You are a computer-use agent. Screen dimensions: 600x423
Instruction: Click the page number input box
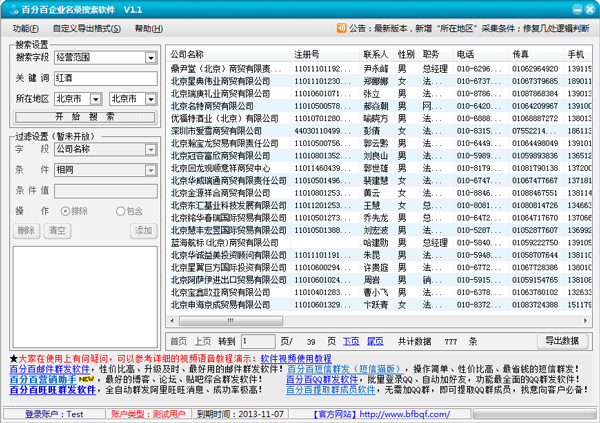coord(256,341)
